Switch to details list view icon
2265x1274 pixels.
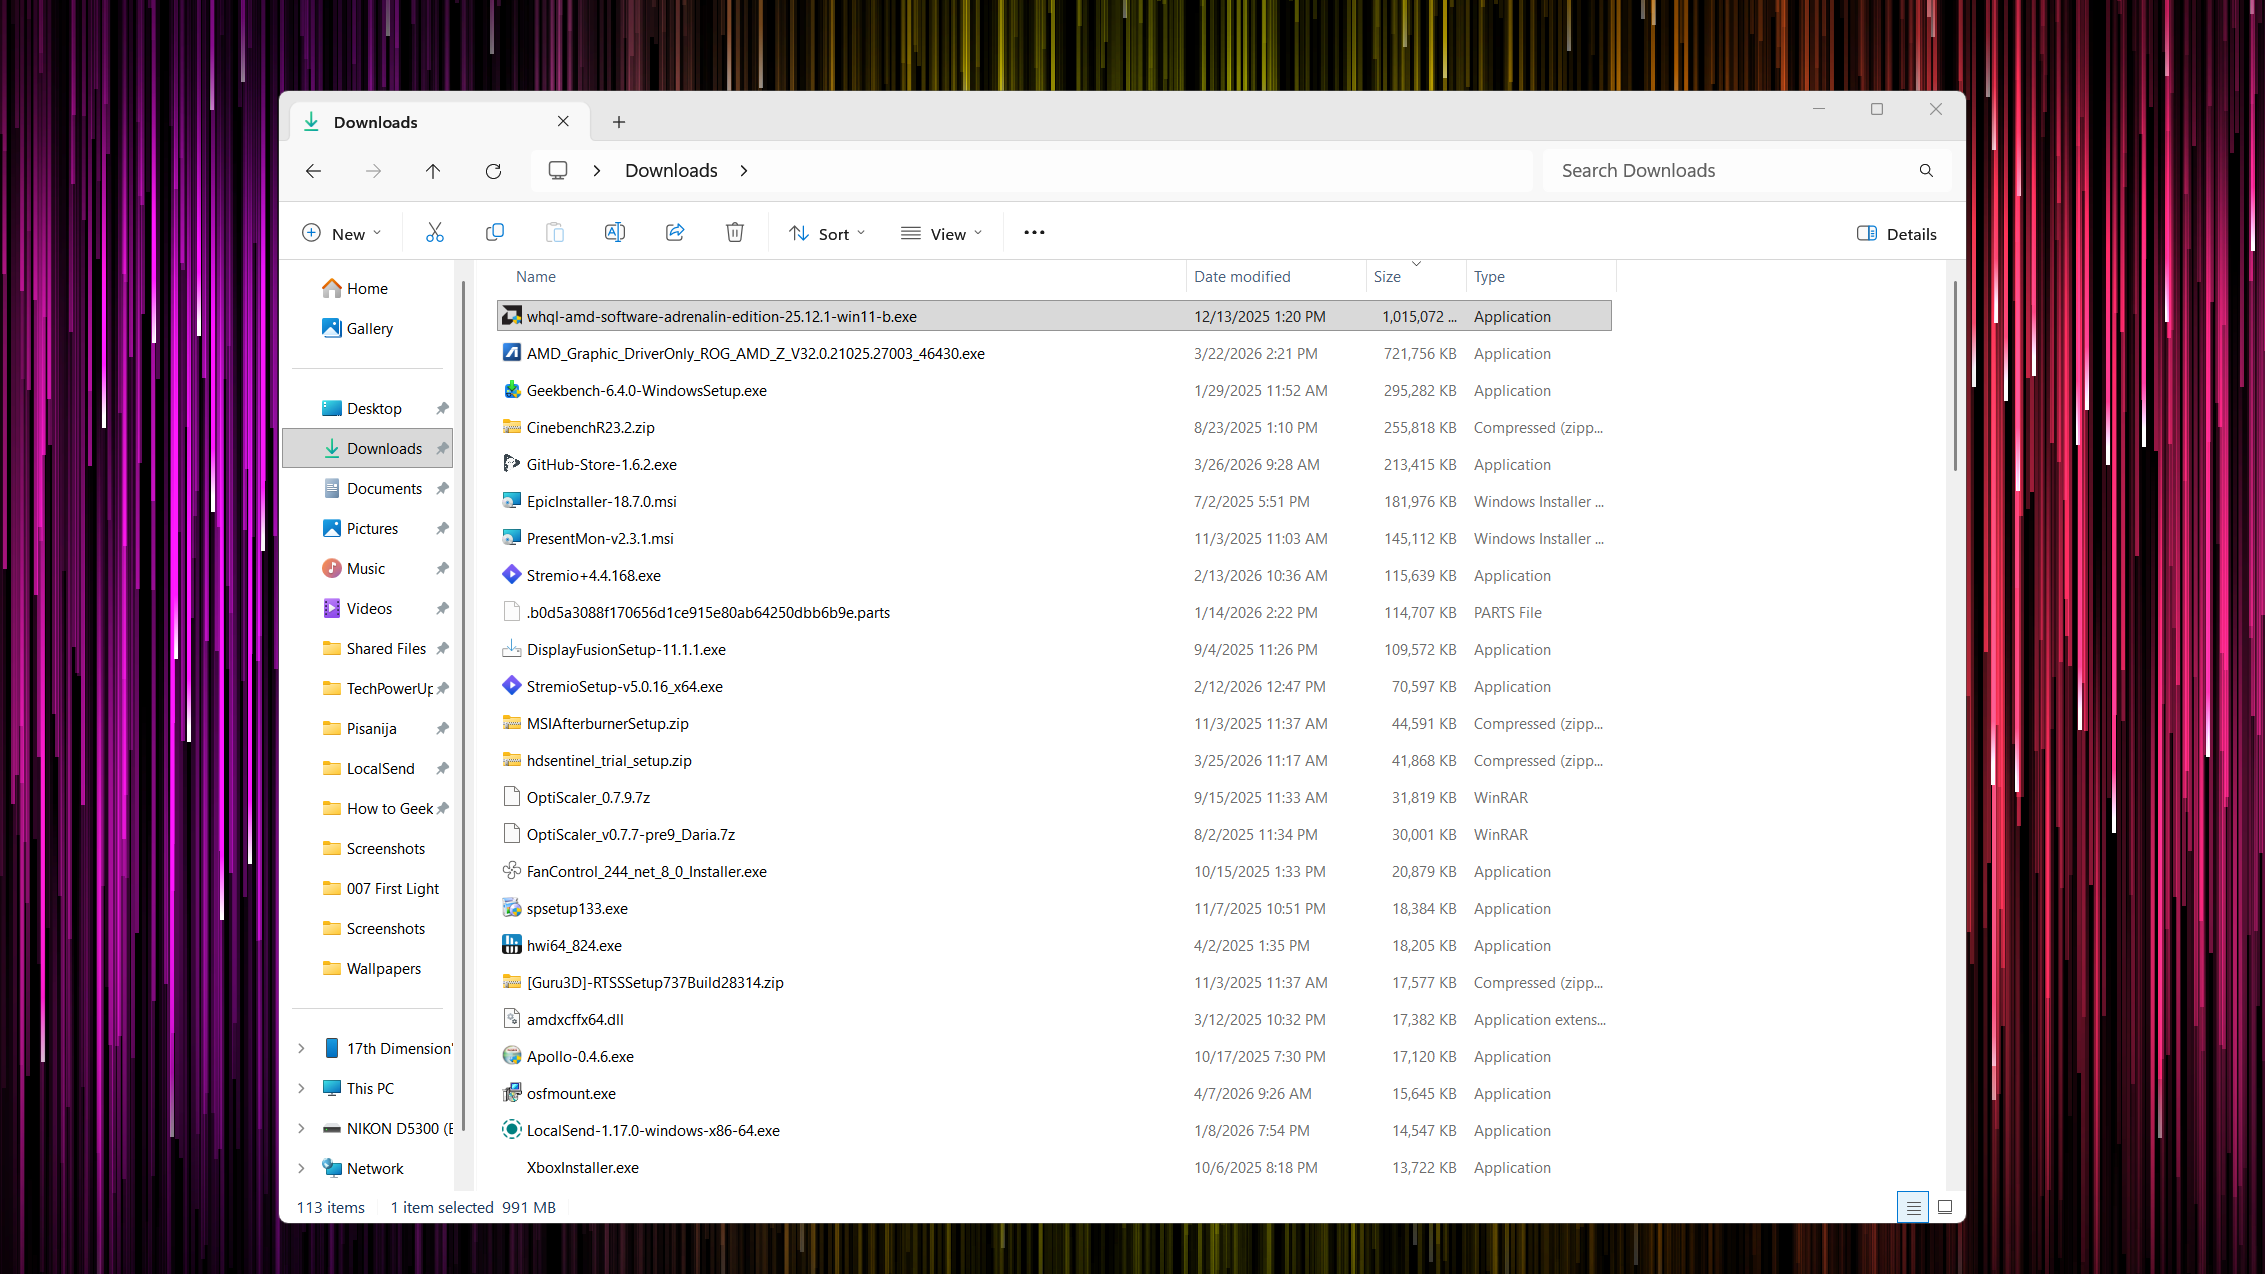tap(1912, 1207)
